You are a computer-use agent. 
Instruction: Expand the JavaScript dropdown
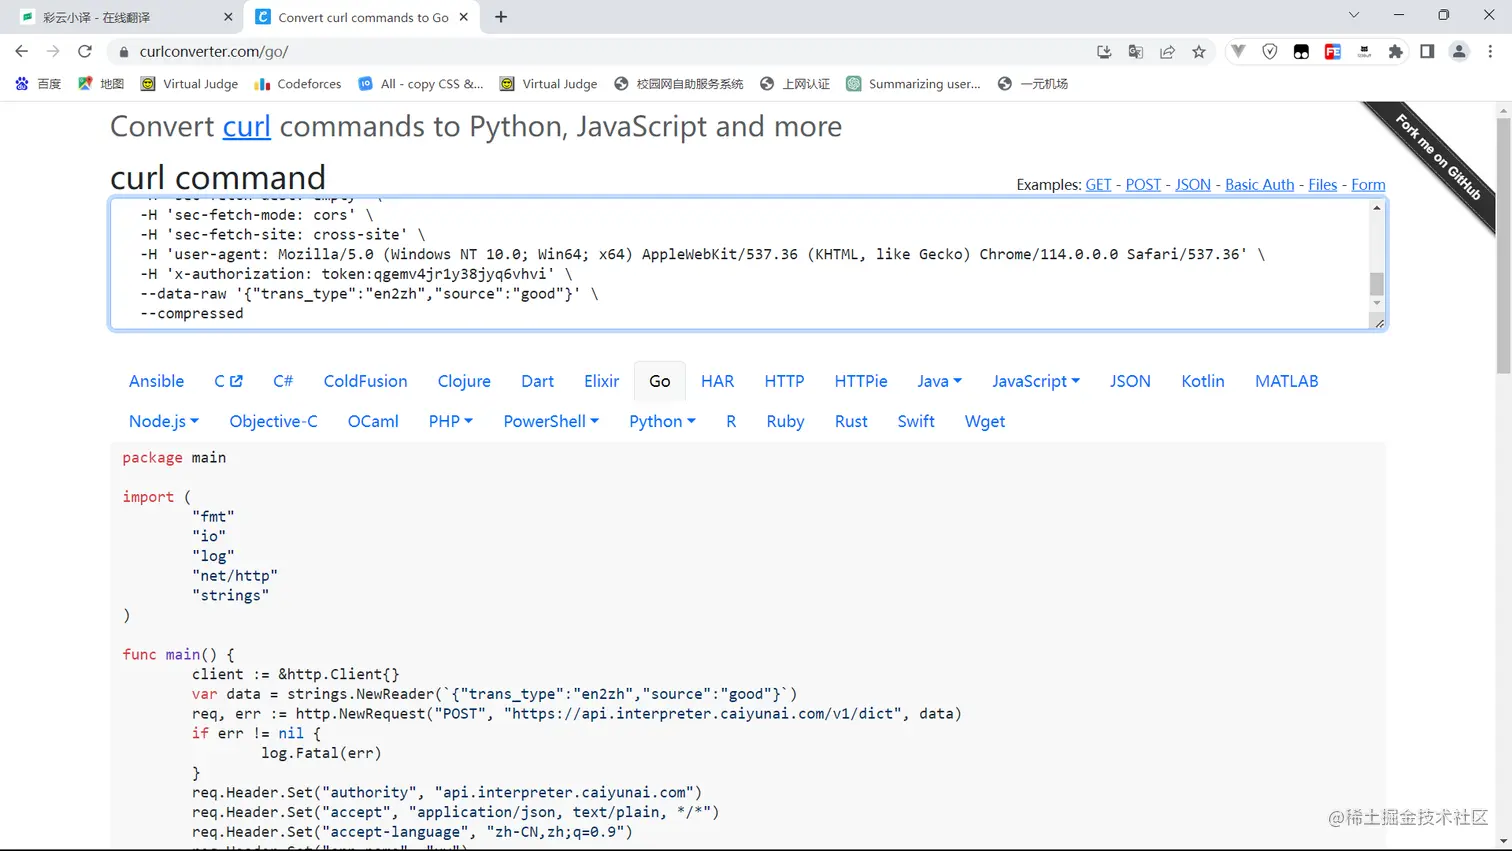pyautogui.click(x=1036, y=381)
